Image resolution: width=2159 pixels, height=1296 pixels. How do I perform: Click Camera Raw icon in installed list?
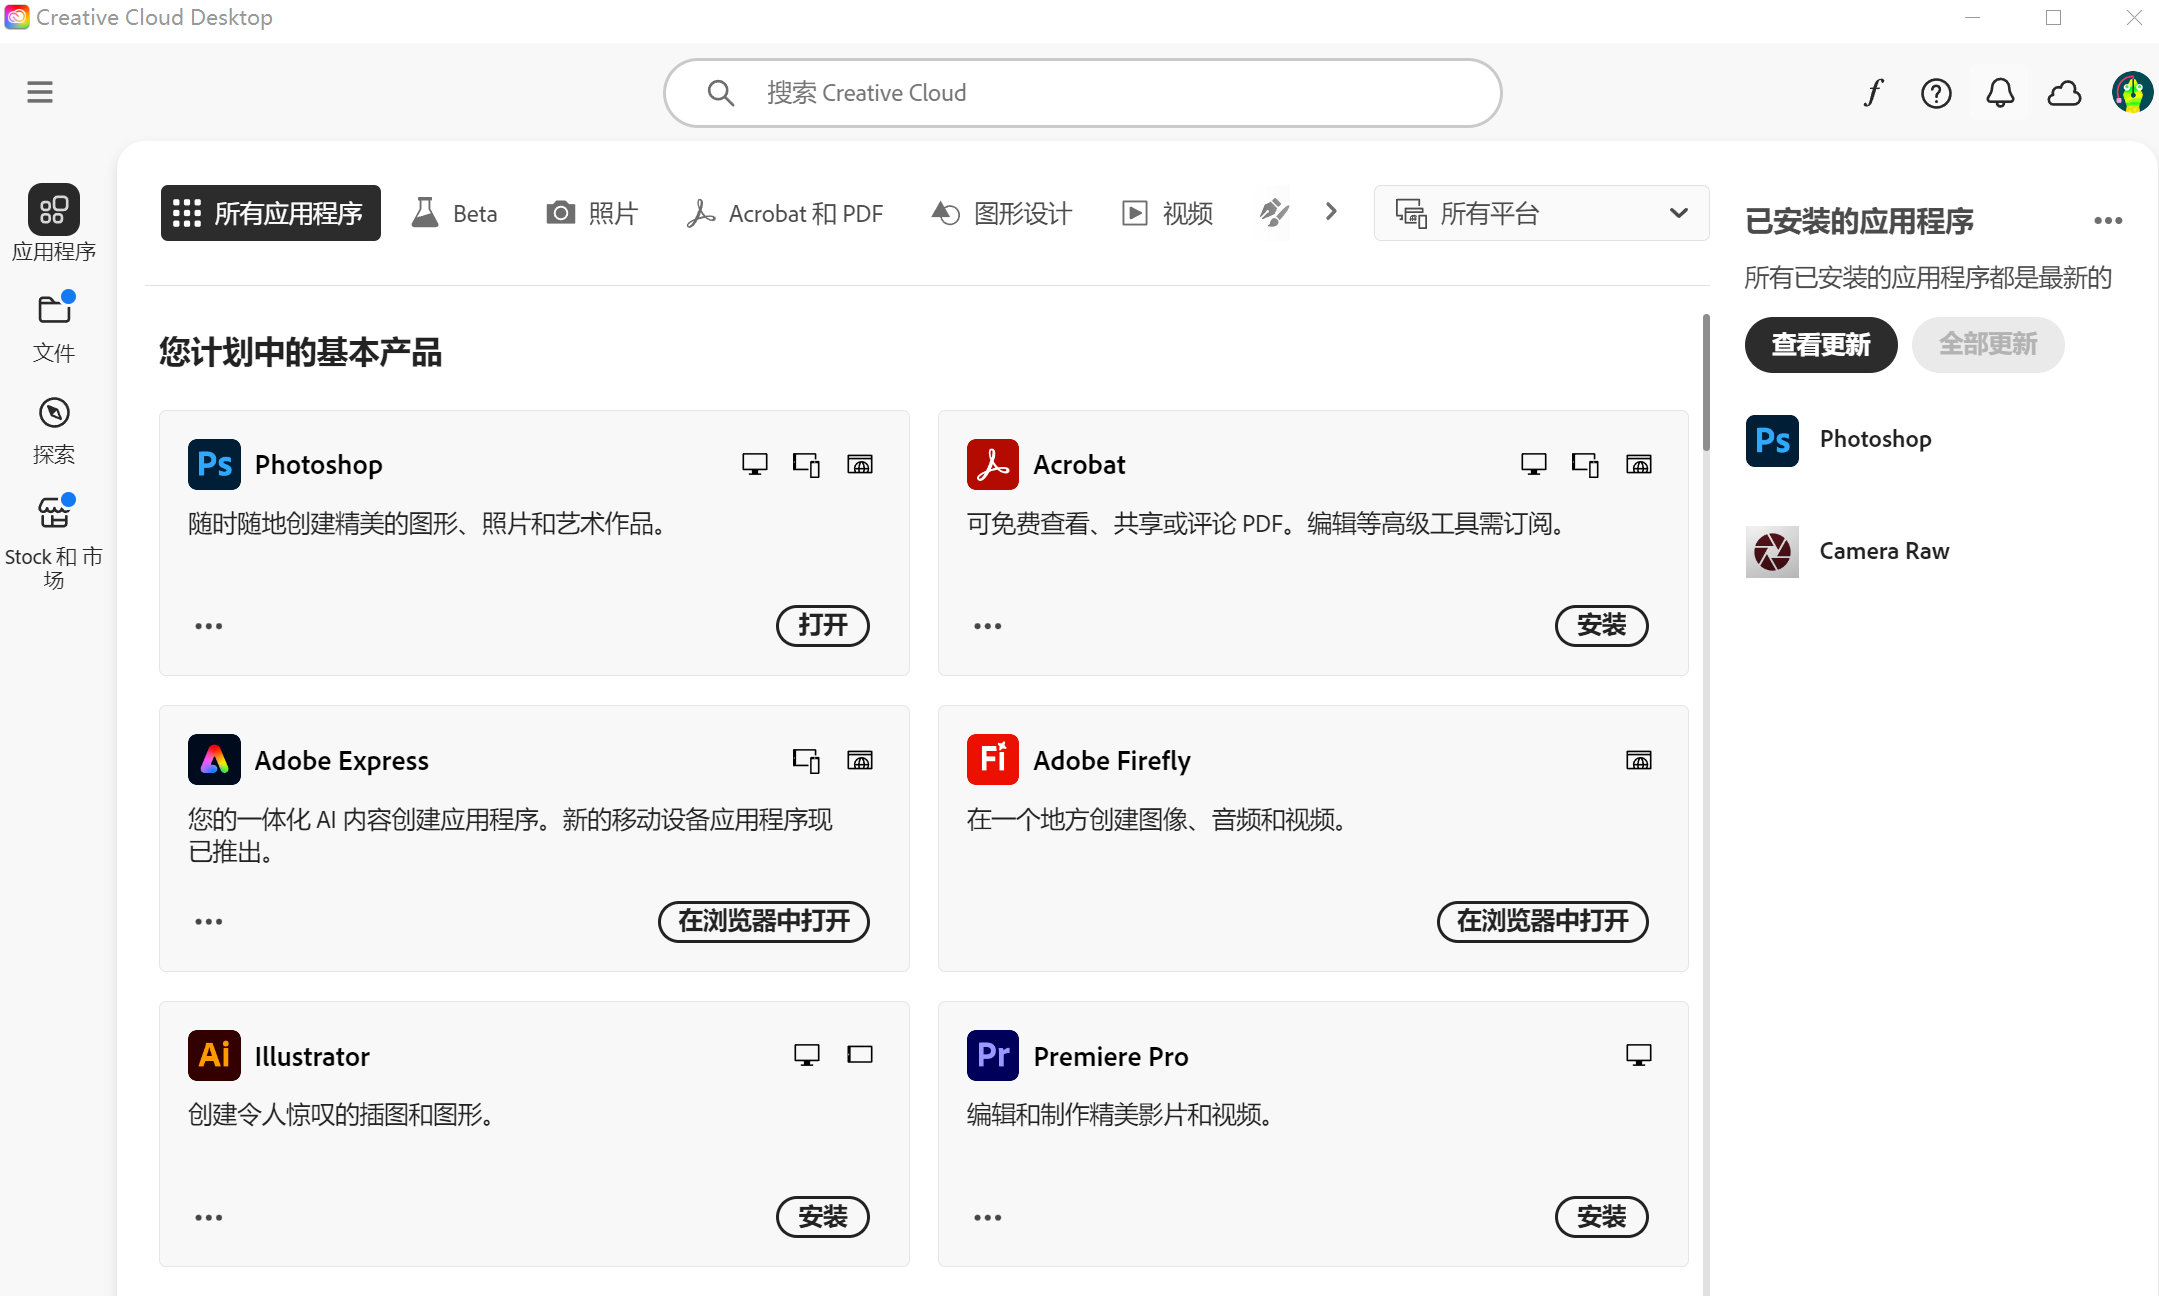click(1772, 552)
